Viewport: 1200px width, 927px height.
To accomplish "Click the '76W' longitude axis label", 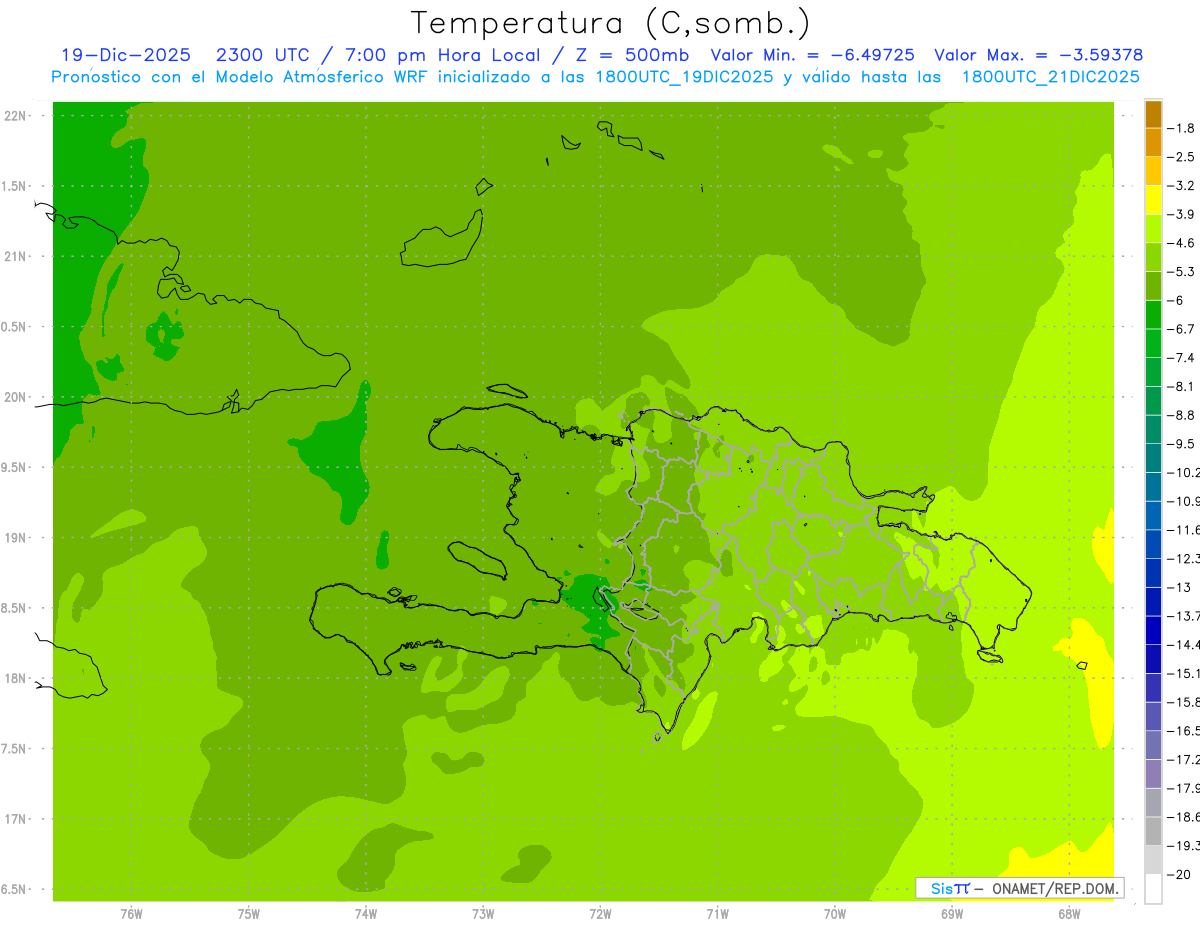I will click(x=131, y=914).
